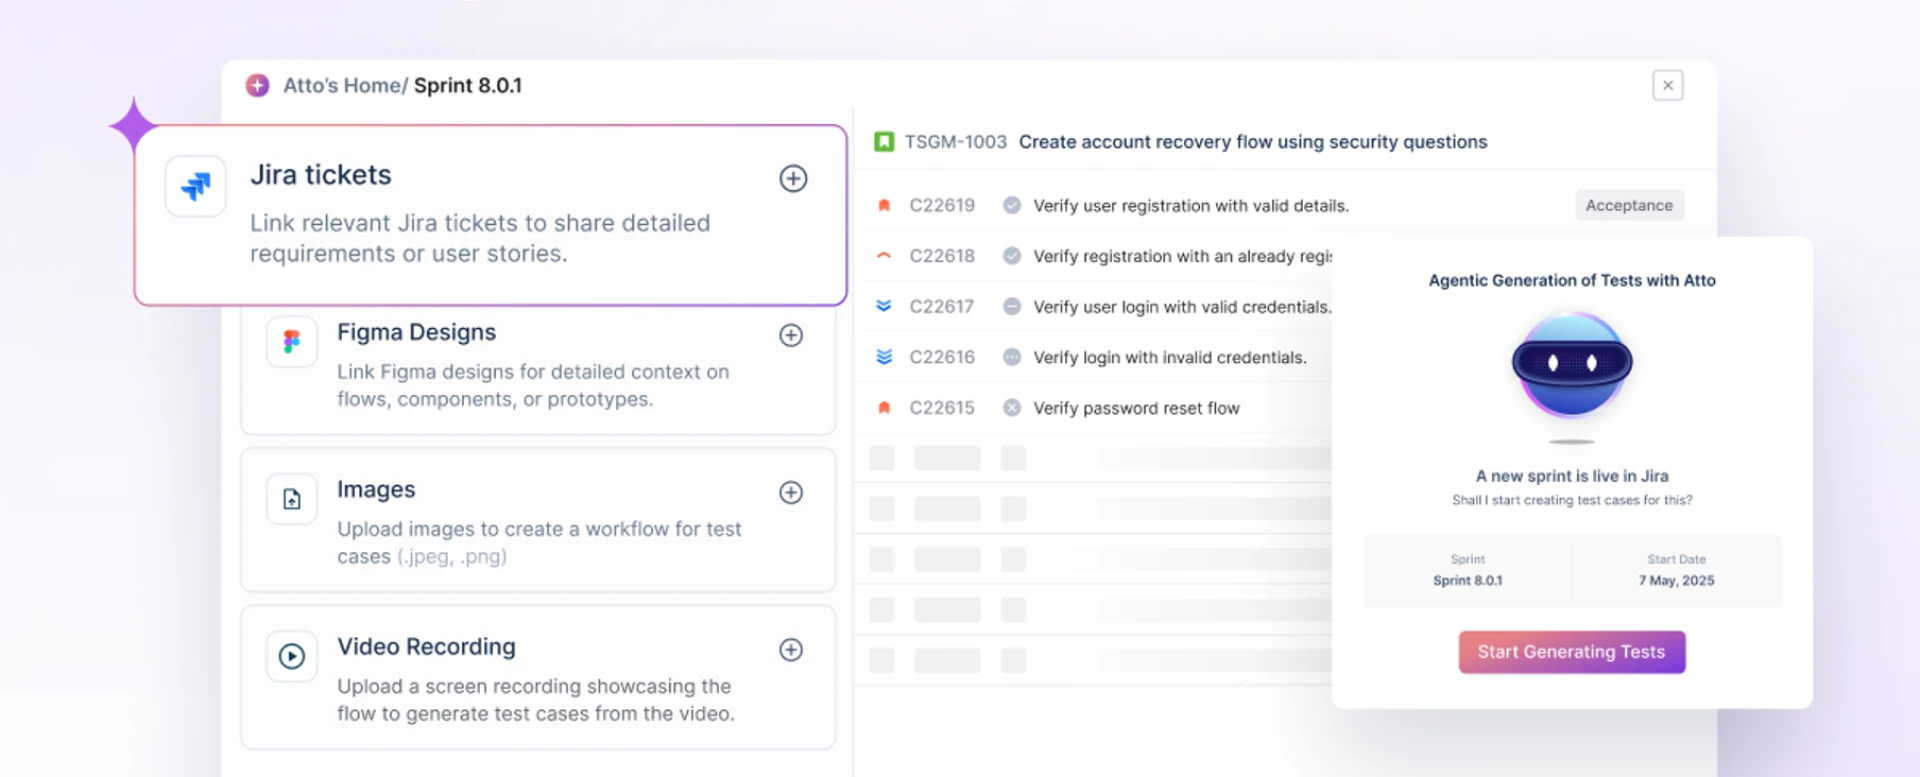Click 'Agentic Generation of Tests with Atto' heading

pyautogui.click(x=1572, y=281)
